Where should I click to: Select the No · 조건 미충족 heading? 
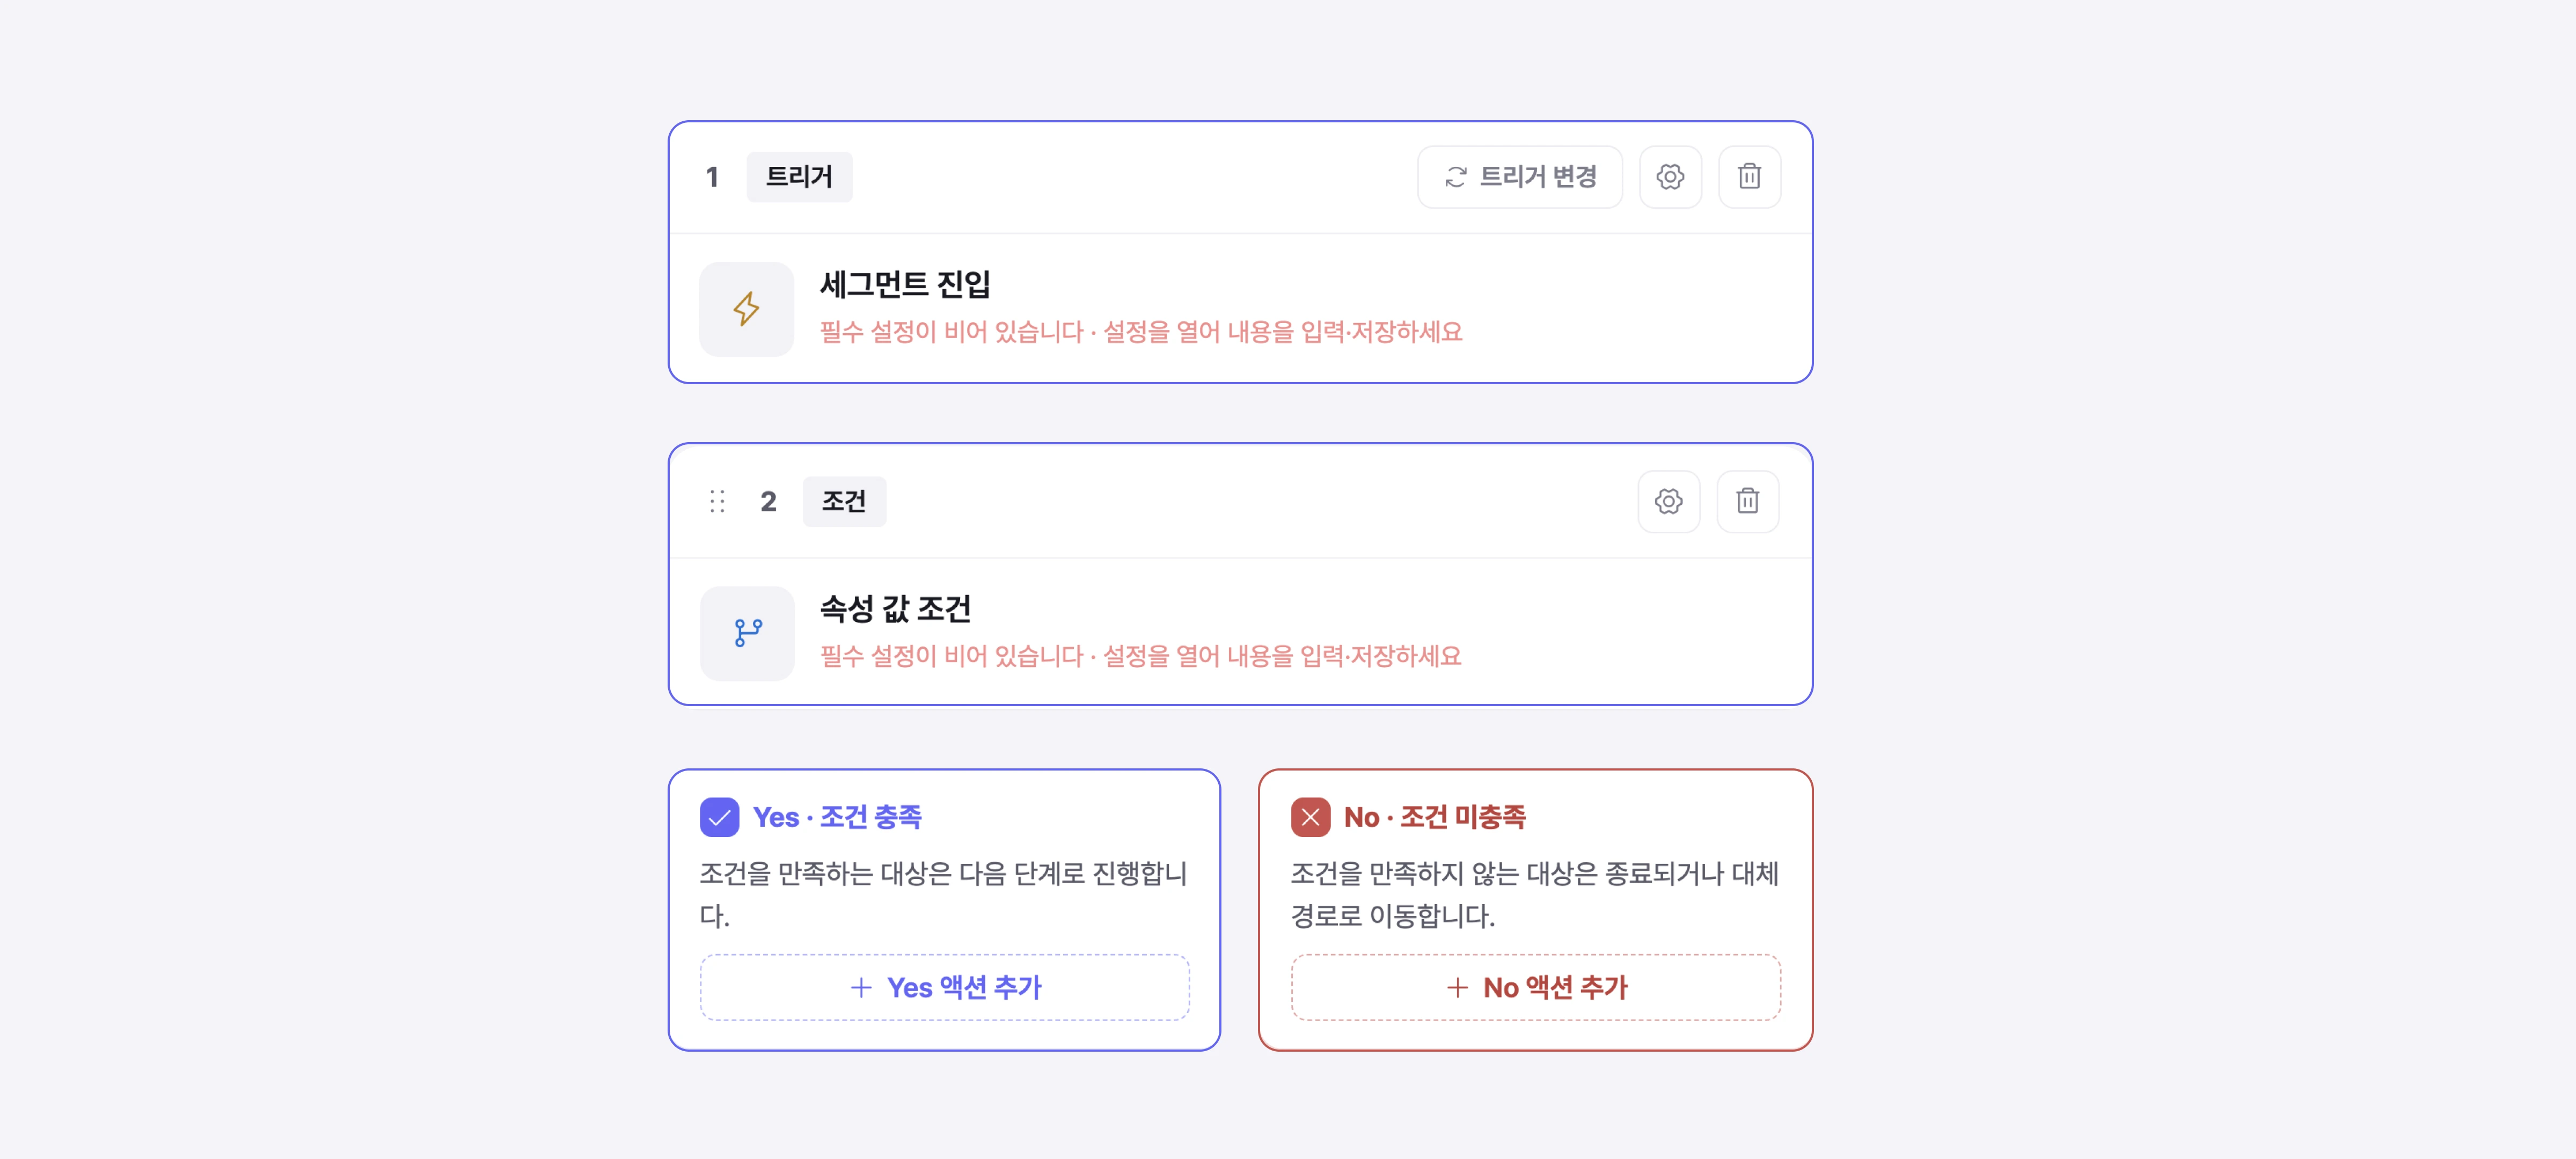tap(1434, 817)
